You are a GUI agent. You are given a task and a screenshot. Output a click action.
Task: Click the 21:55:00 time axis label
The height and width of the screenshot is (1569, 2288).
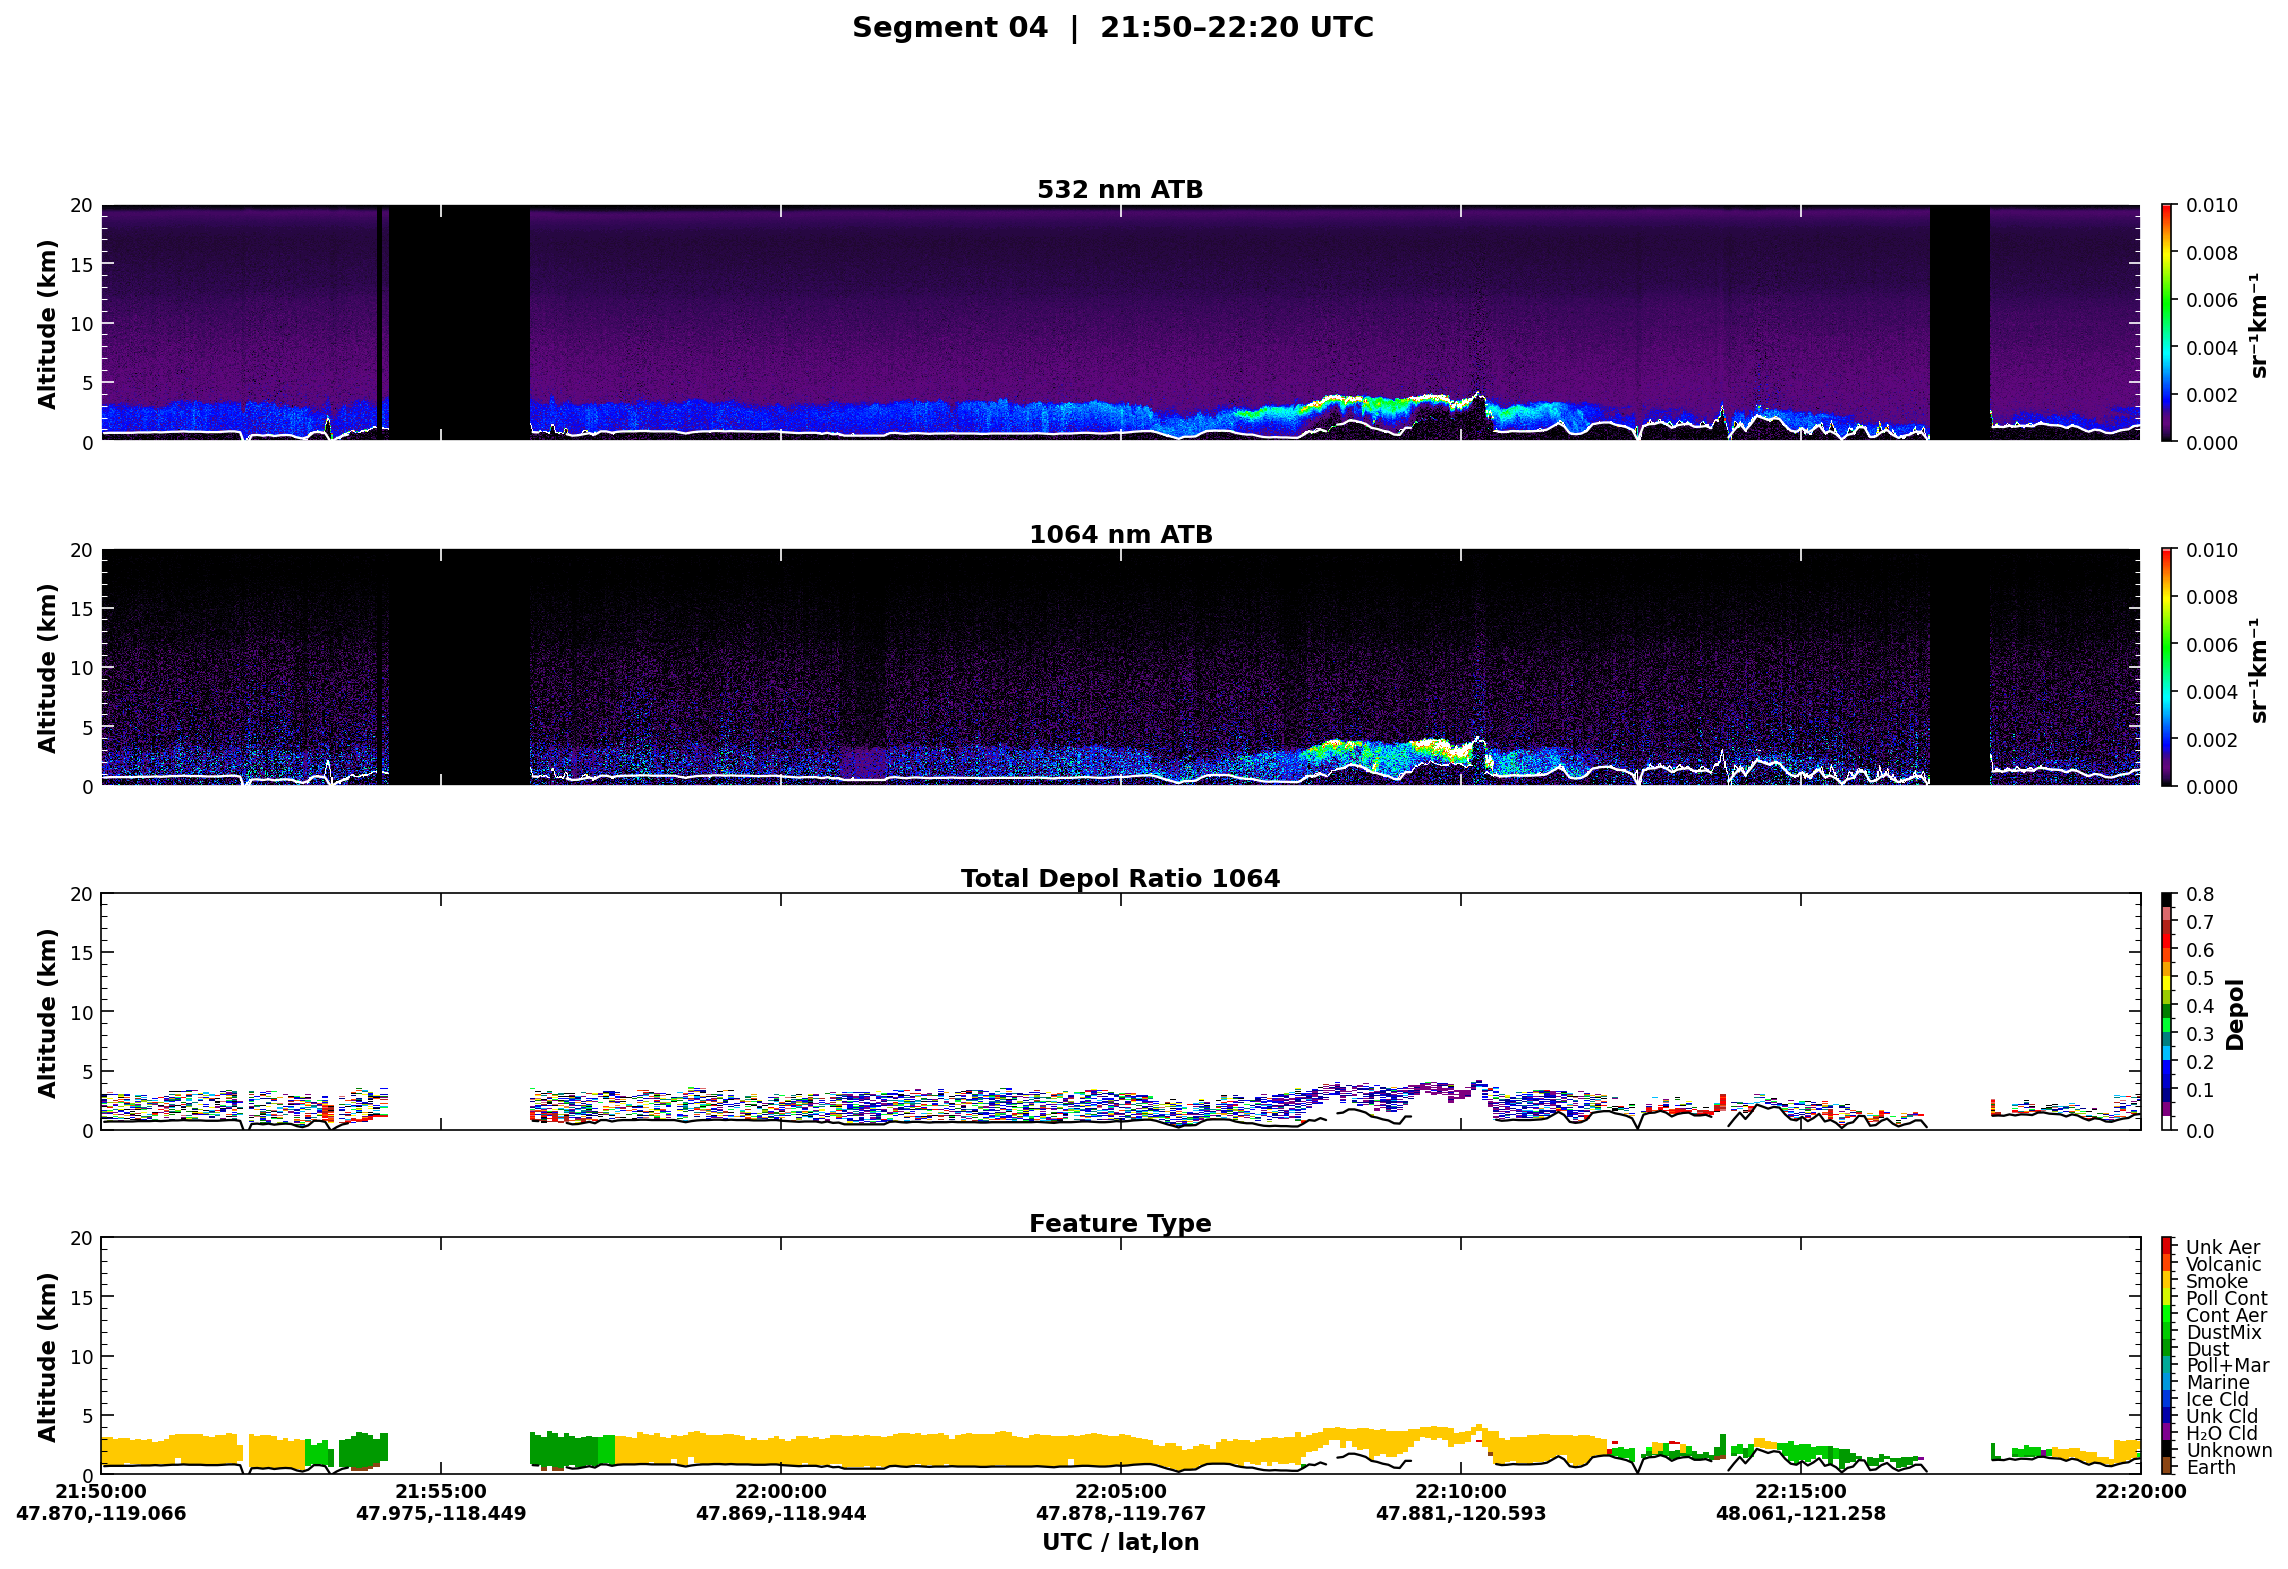coord(440,1491)
